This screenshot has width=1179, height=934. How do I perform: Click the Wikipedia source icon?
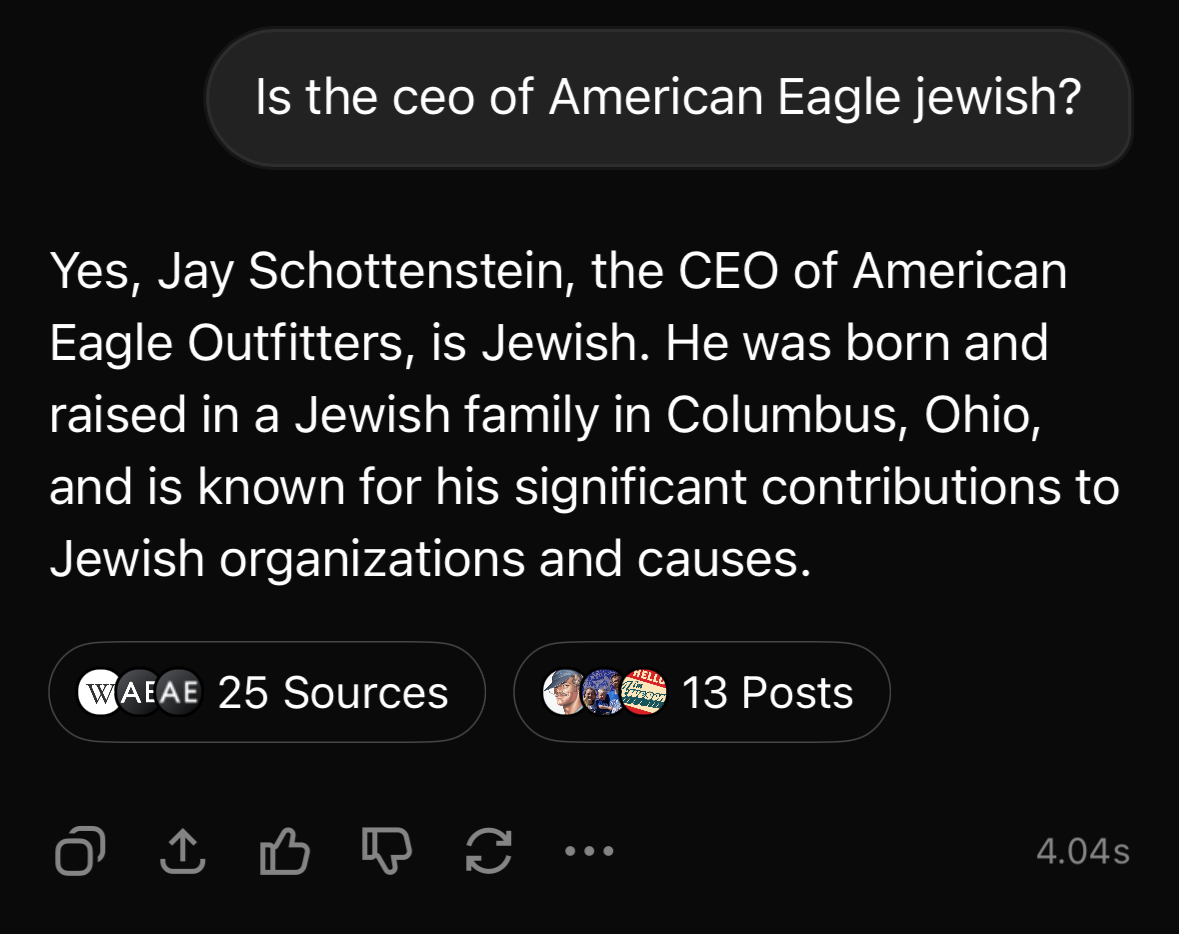(99, 692)
